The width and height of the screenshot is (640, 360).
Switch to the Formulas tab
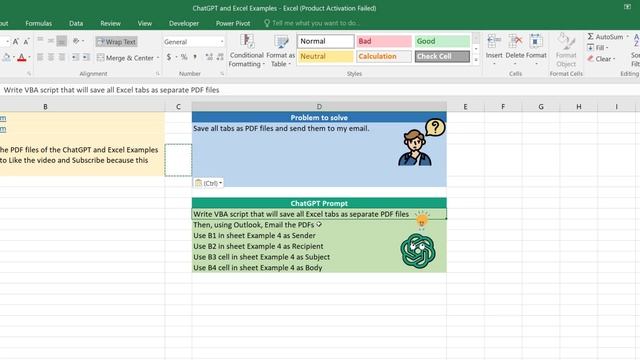point(38,23)
